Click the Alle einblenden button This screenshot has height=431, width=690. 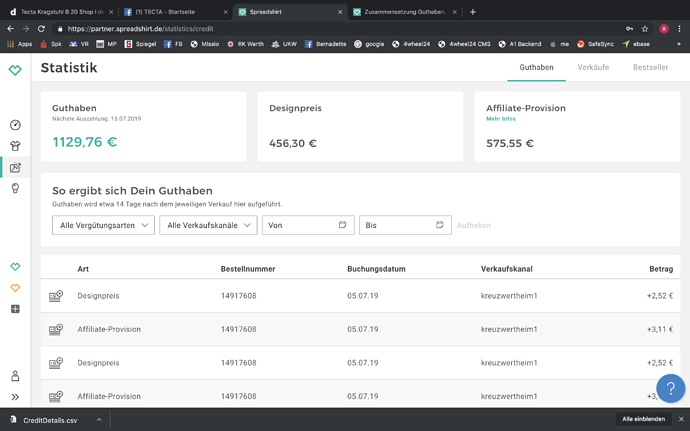643,420
